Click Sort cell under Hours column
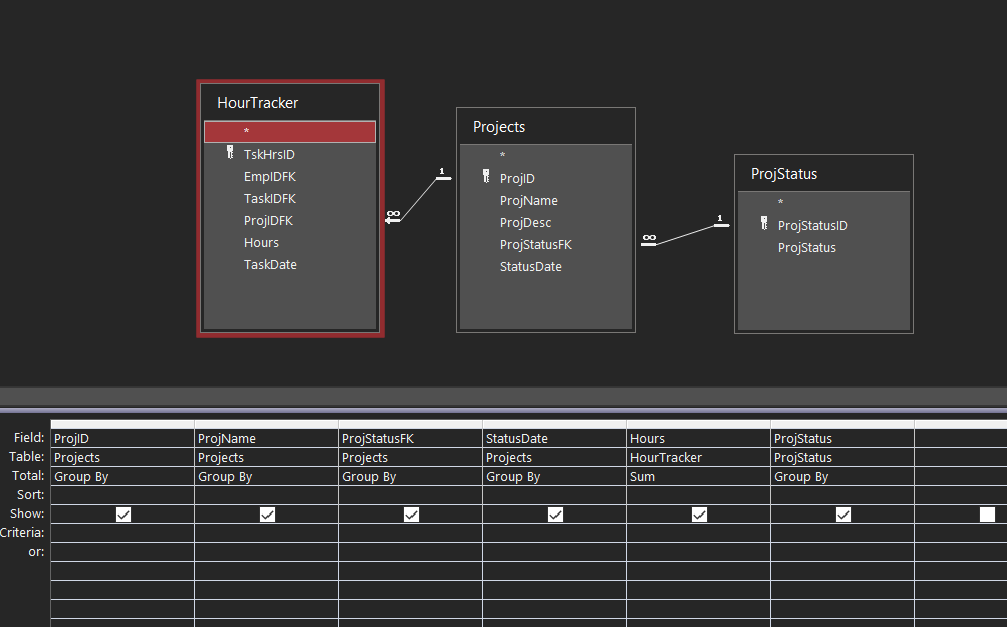The width and height of the screenshot is (1007, 627). 698,495
